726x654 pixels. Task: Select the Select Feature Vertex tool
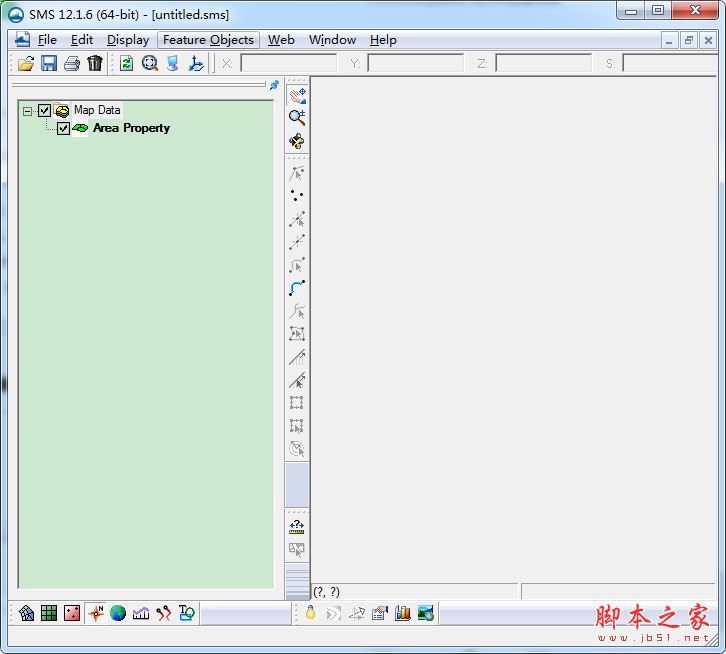pyautogui.click(x=297, y=219)
